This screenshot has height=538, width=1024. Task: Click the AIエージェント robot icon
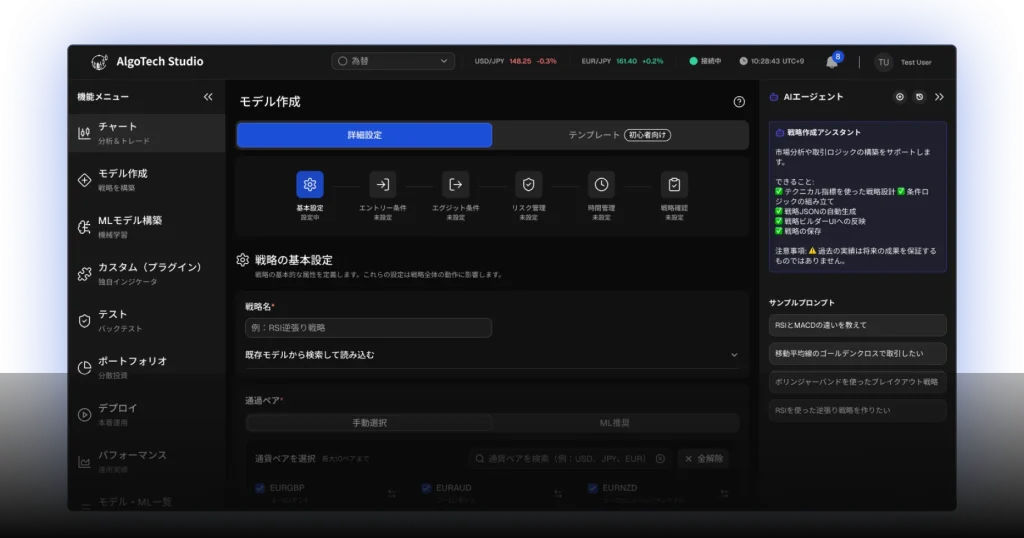[x=774, y=97]
